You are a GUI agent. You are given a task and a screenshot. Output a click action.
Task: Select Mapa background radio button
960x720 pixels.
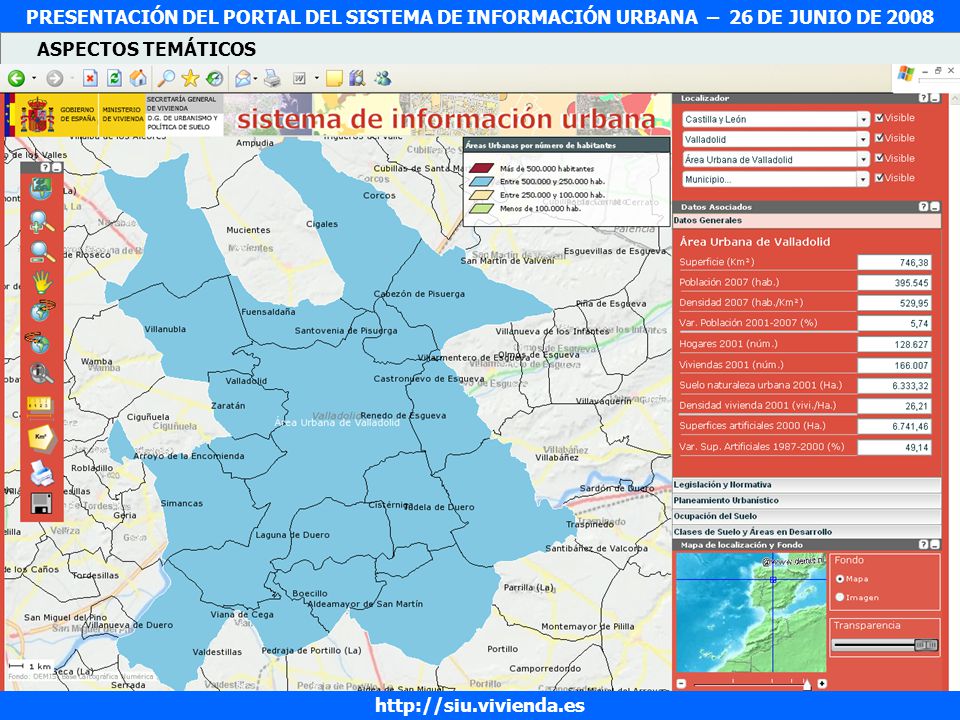click(x=840, y=579)
